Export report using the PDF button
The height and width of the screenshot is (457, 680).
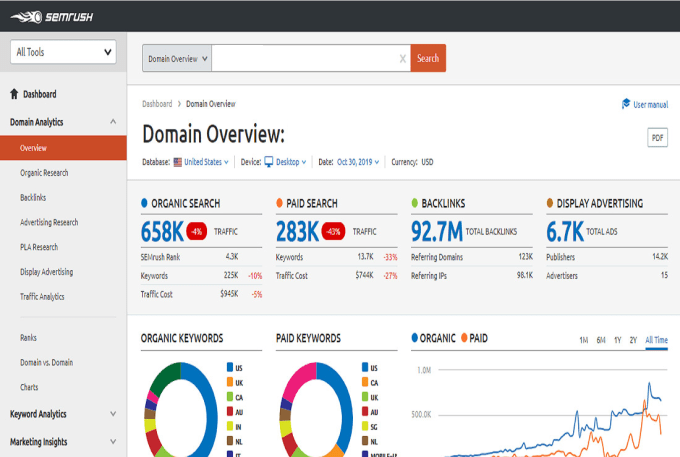tap(657, 138)
